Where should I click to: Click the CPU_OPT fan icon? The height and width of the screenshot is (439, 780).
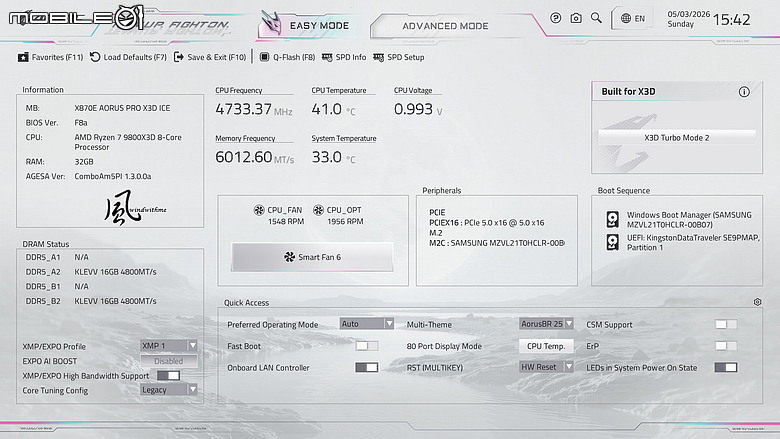coord(318,210)
